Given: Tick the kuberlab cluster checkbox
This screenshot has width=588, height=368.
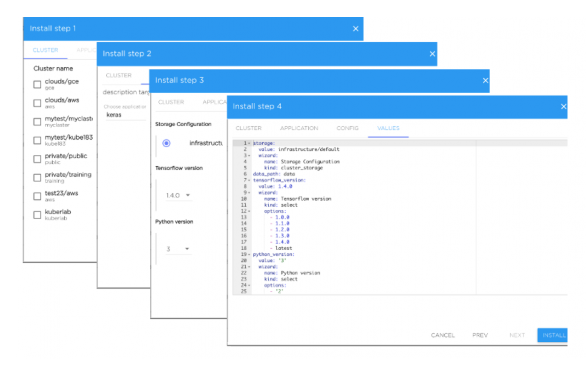Looking at the screenshot, I should (37, 215).
